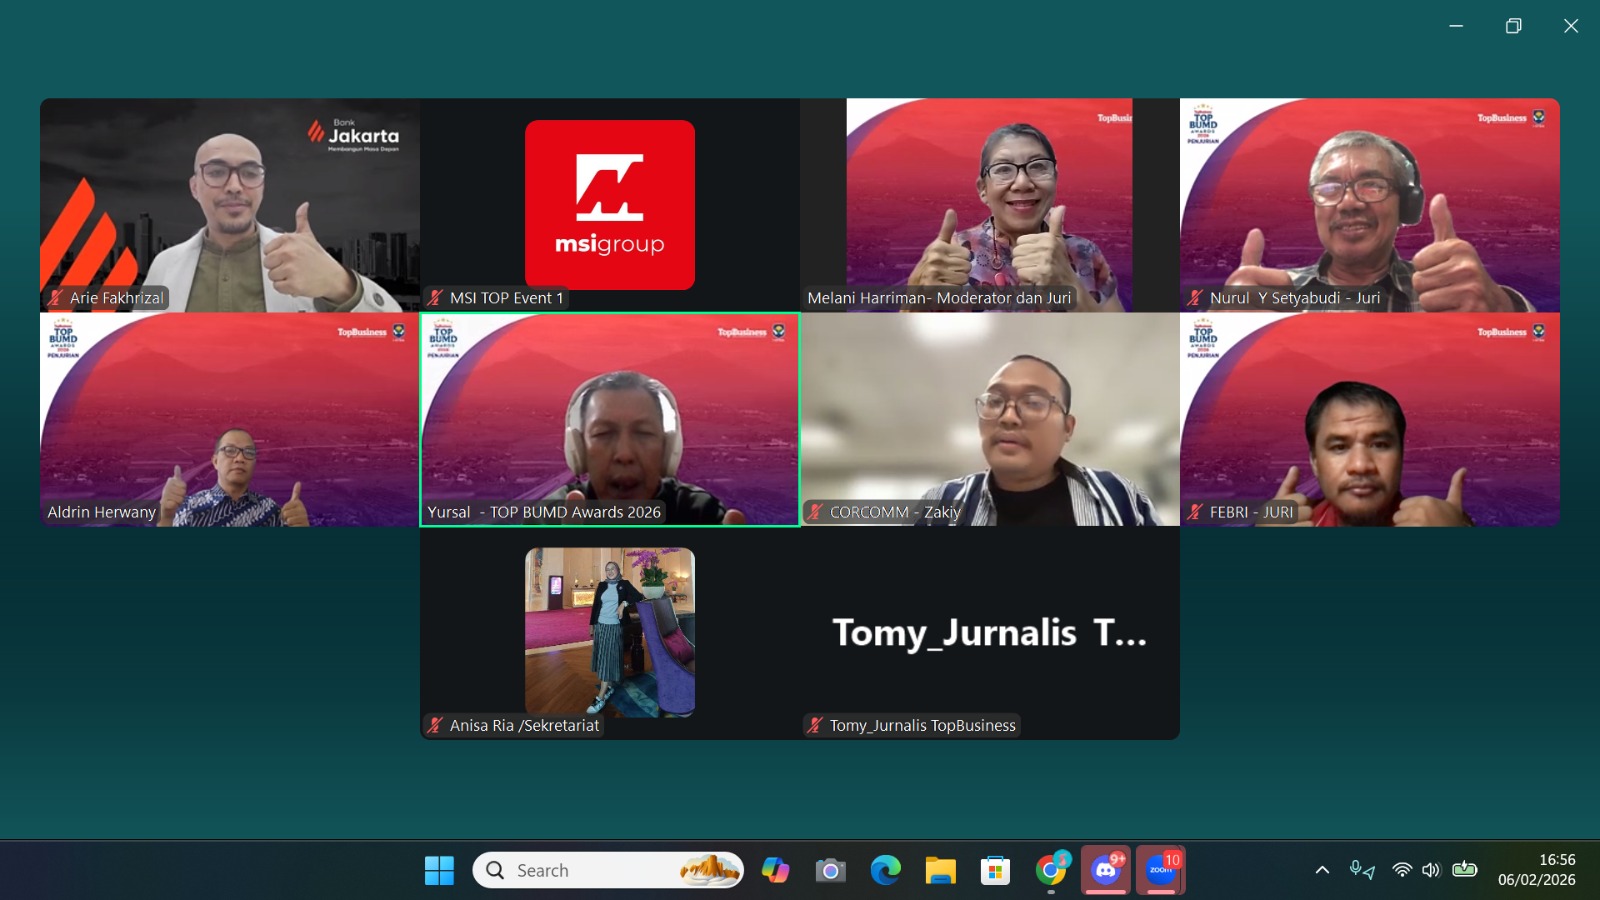Viewport: 1600px width, 900px height.
Task: Select the MSI TOP Event 1 tile
Action: click(610, 205)
